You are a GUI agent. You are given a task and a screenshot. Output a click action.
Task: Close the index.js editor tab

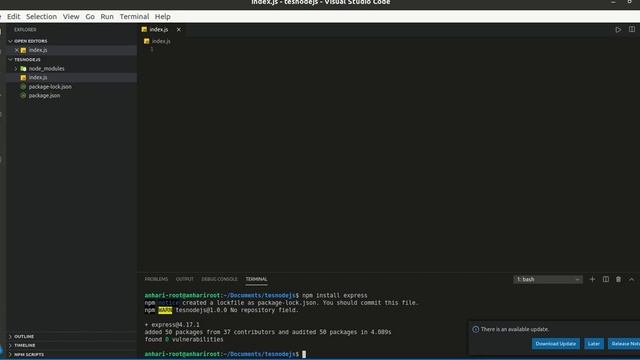point(178,30)
